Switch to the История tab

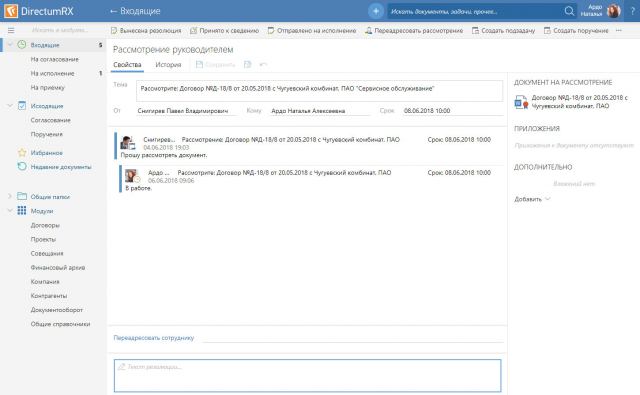[x=168, y=64]
